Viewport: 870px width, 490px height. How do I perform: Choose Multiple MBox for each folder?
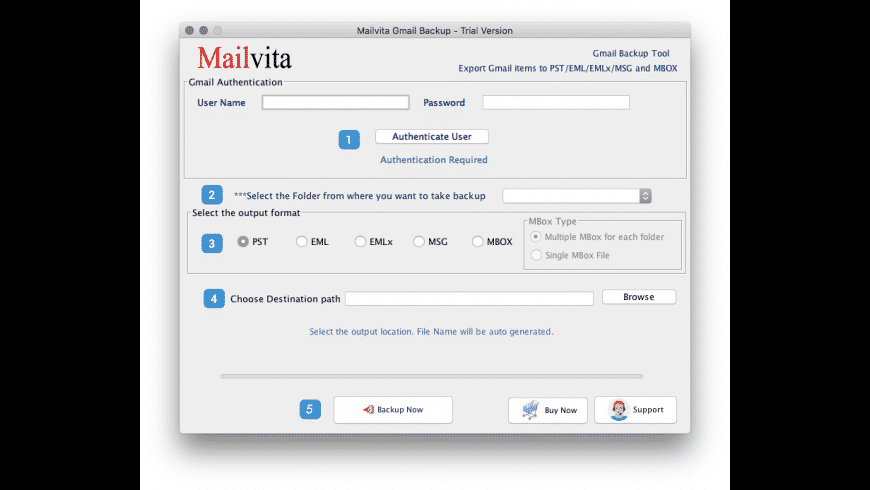click(536, 237)
